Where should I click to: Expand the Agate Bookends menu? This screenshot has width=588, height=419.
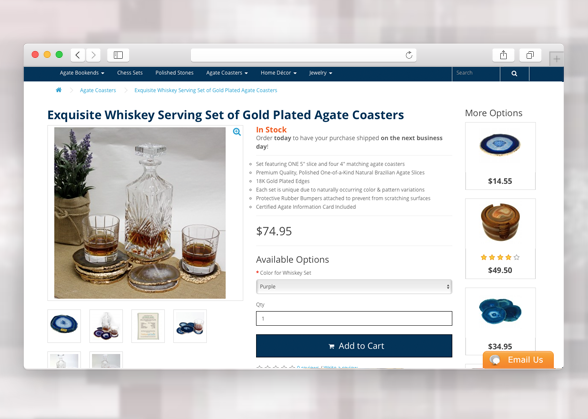(x=82, y=73)
